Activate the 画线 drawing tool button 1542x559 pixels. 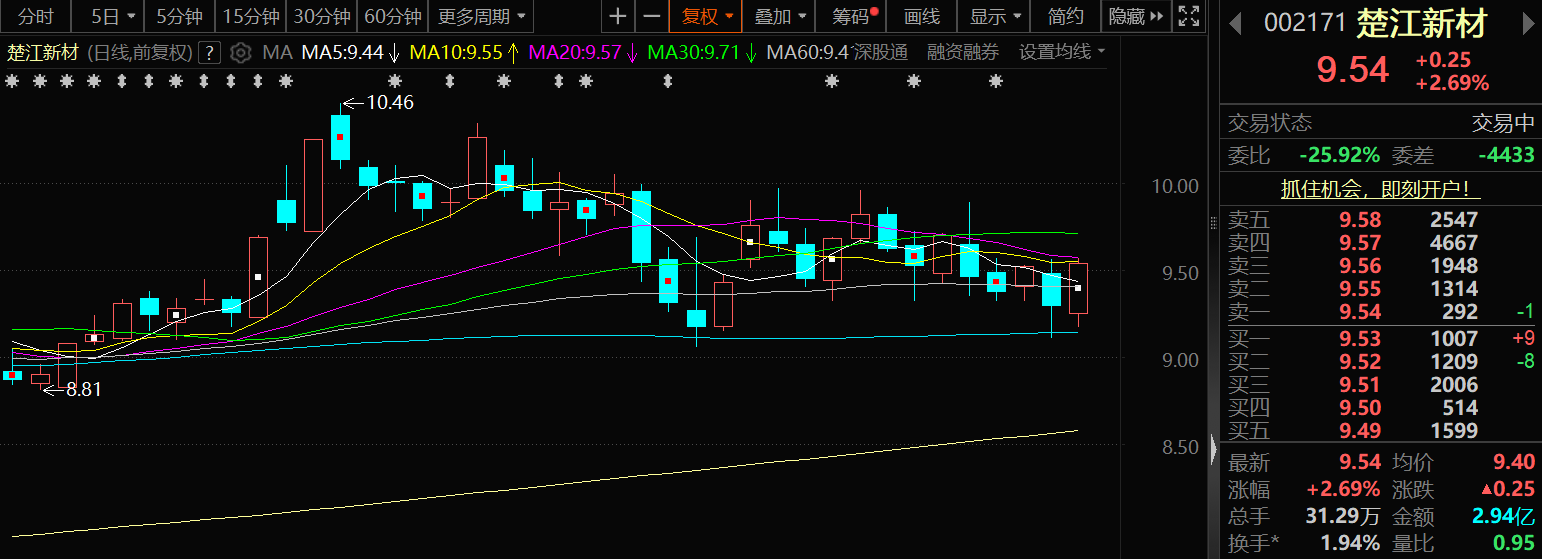coord(921,16)
